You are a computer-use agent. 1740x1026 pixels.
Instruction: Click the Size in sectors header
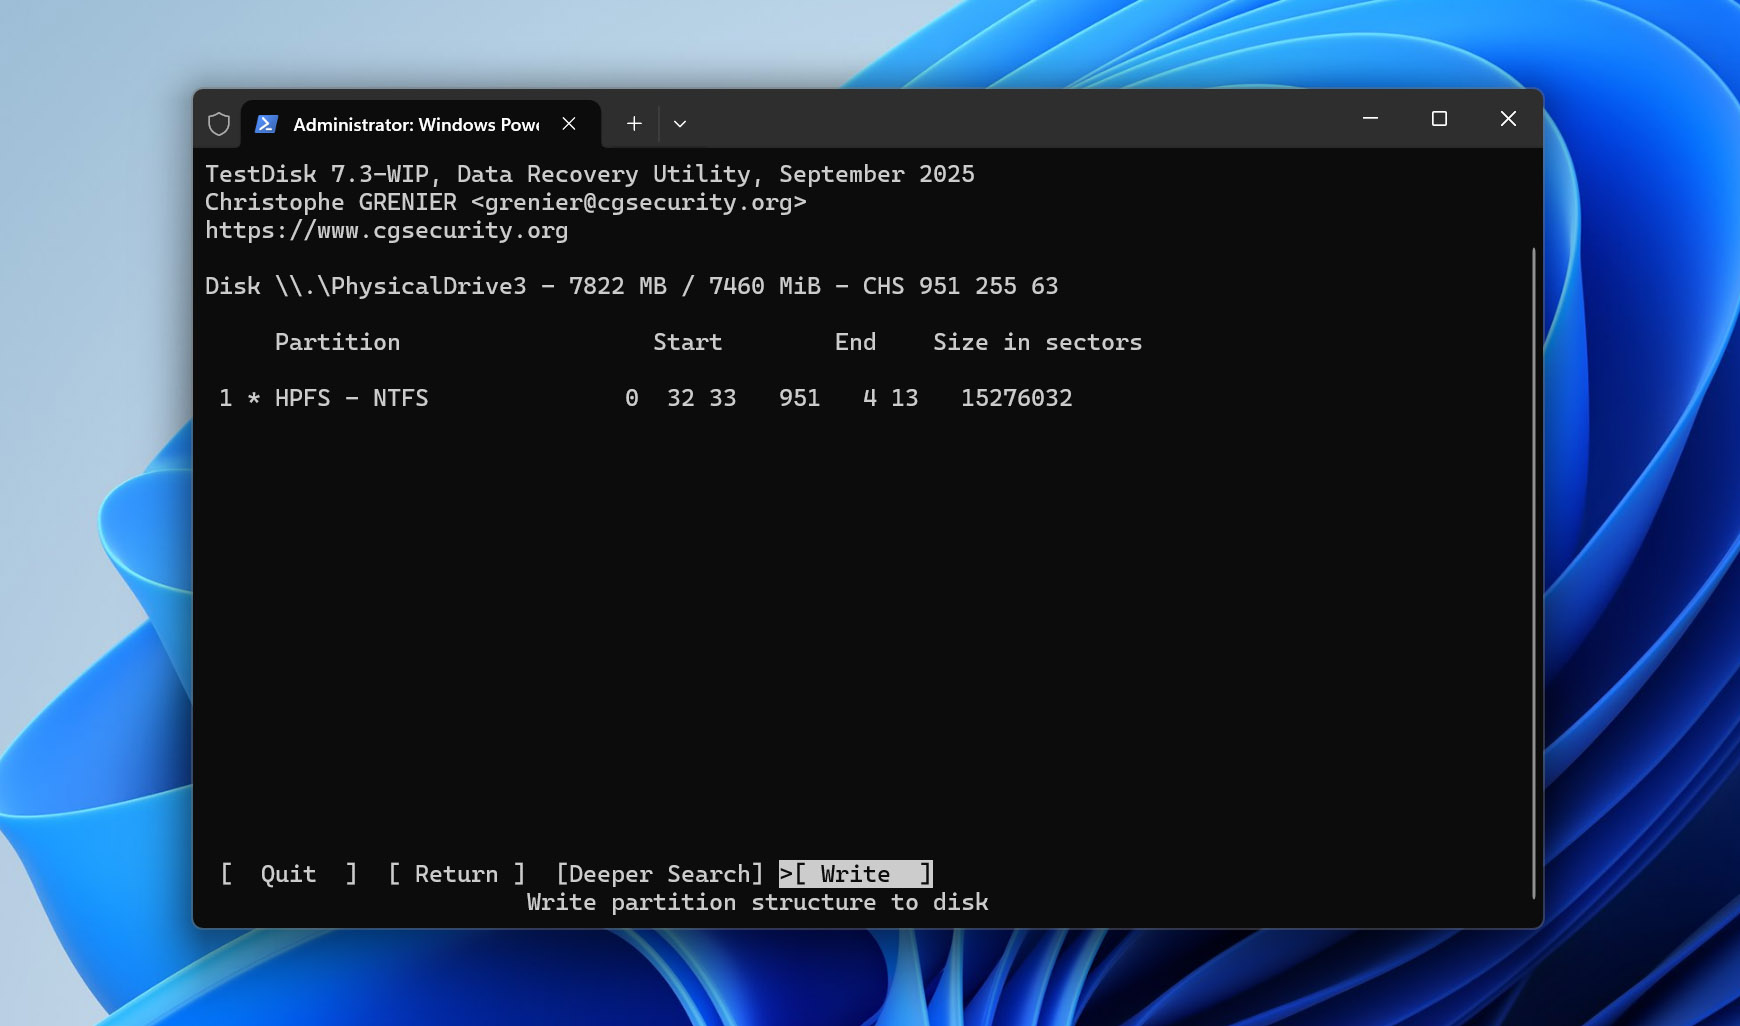tap(1037, 342)
